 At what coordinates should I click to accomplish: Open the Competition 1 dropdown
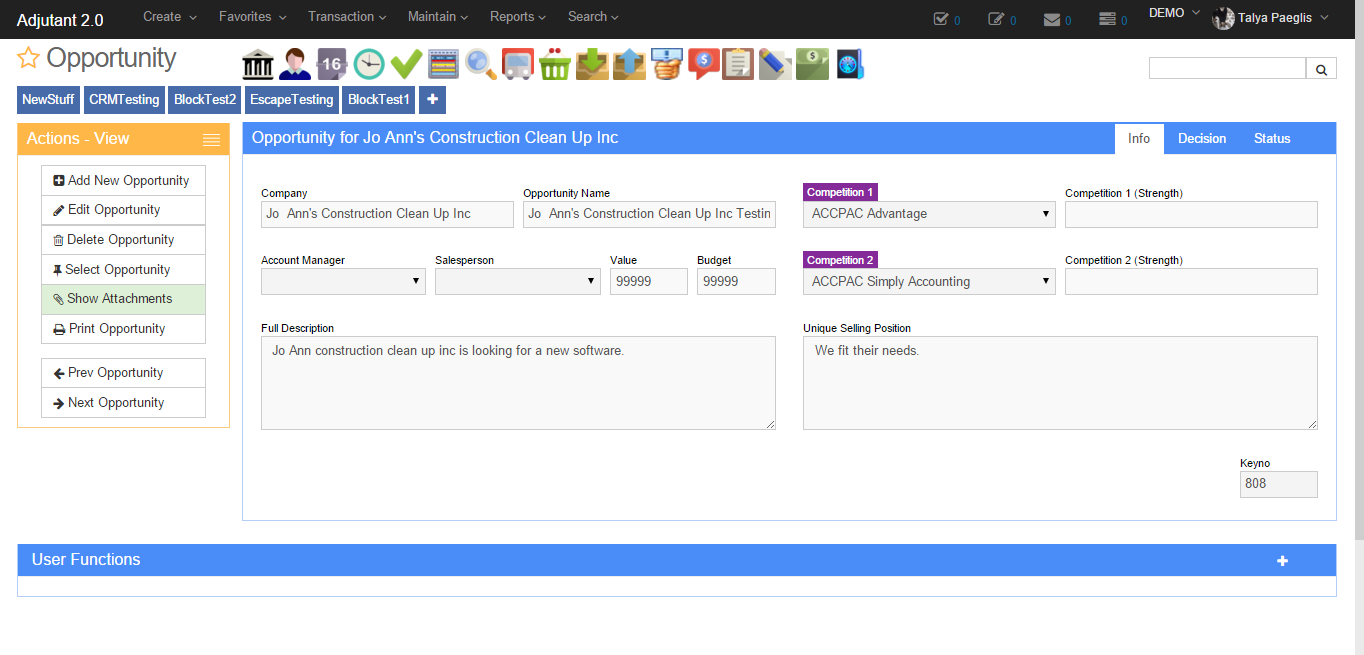point(928,214)
